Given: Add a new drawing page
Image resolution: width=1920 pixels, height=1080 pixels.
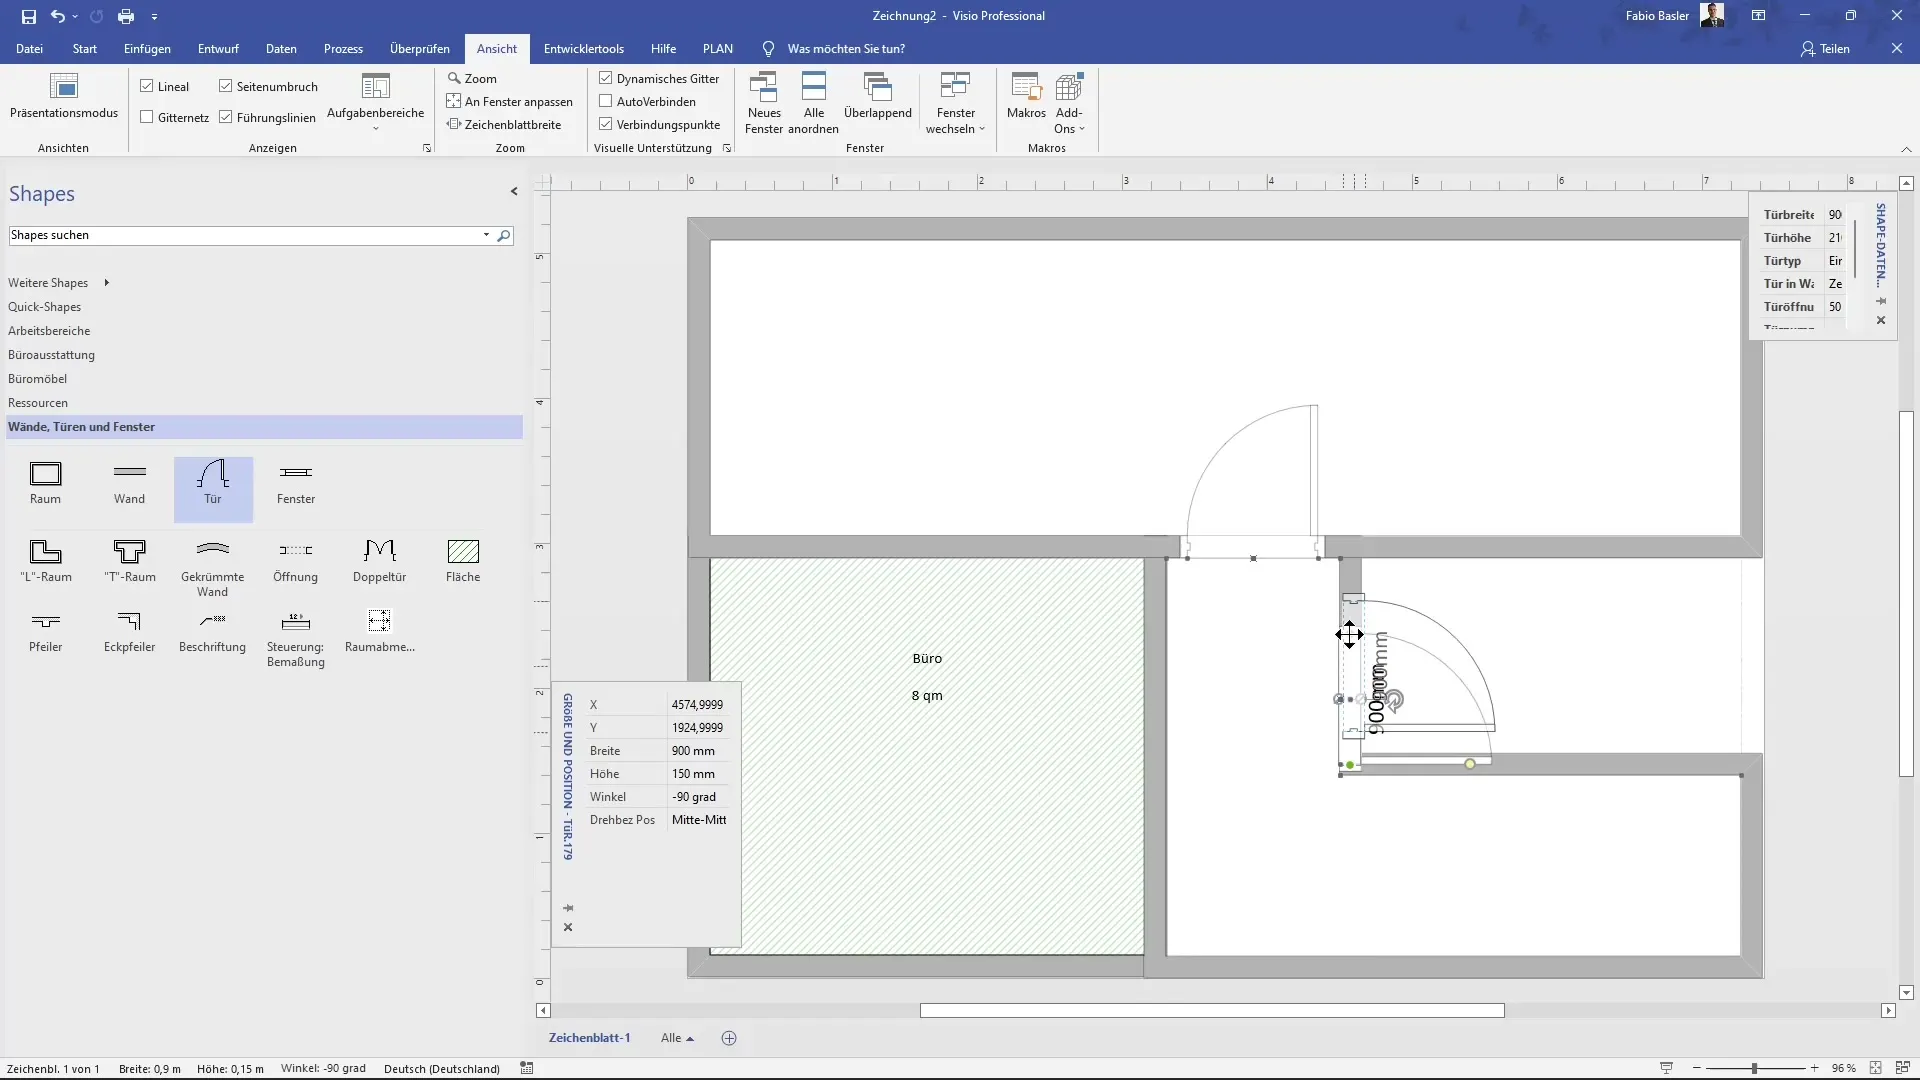Looking at the screenshot, I should point(729,1038).
